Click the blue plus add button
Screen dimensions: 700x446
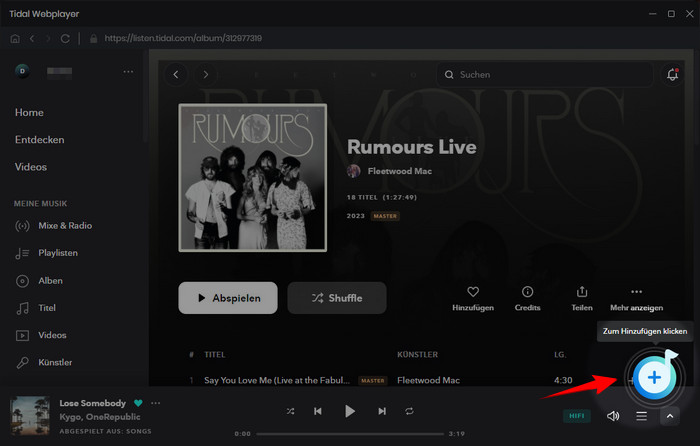pos(654,378)
